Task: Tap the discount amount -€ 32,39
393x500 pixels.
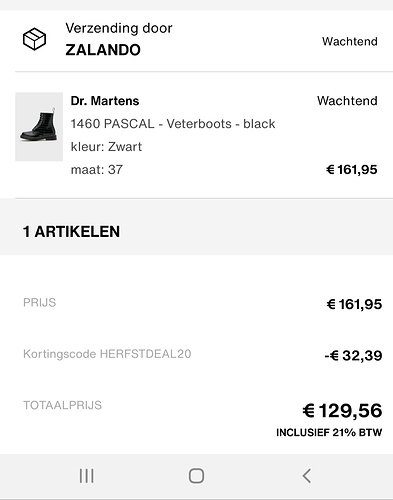Action: pyautogui.click(x=353, y=356)
